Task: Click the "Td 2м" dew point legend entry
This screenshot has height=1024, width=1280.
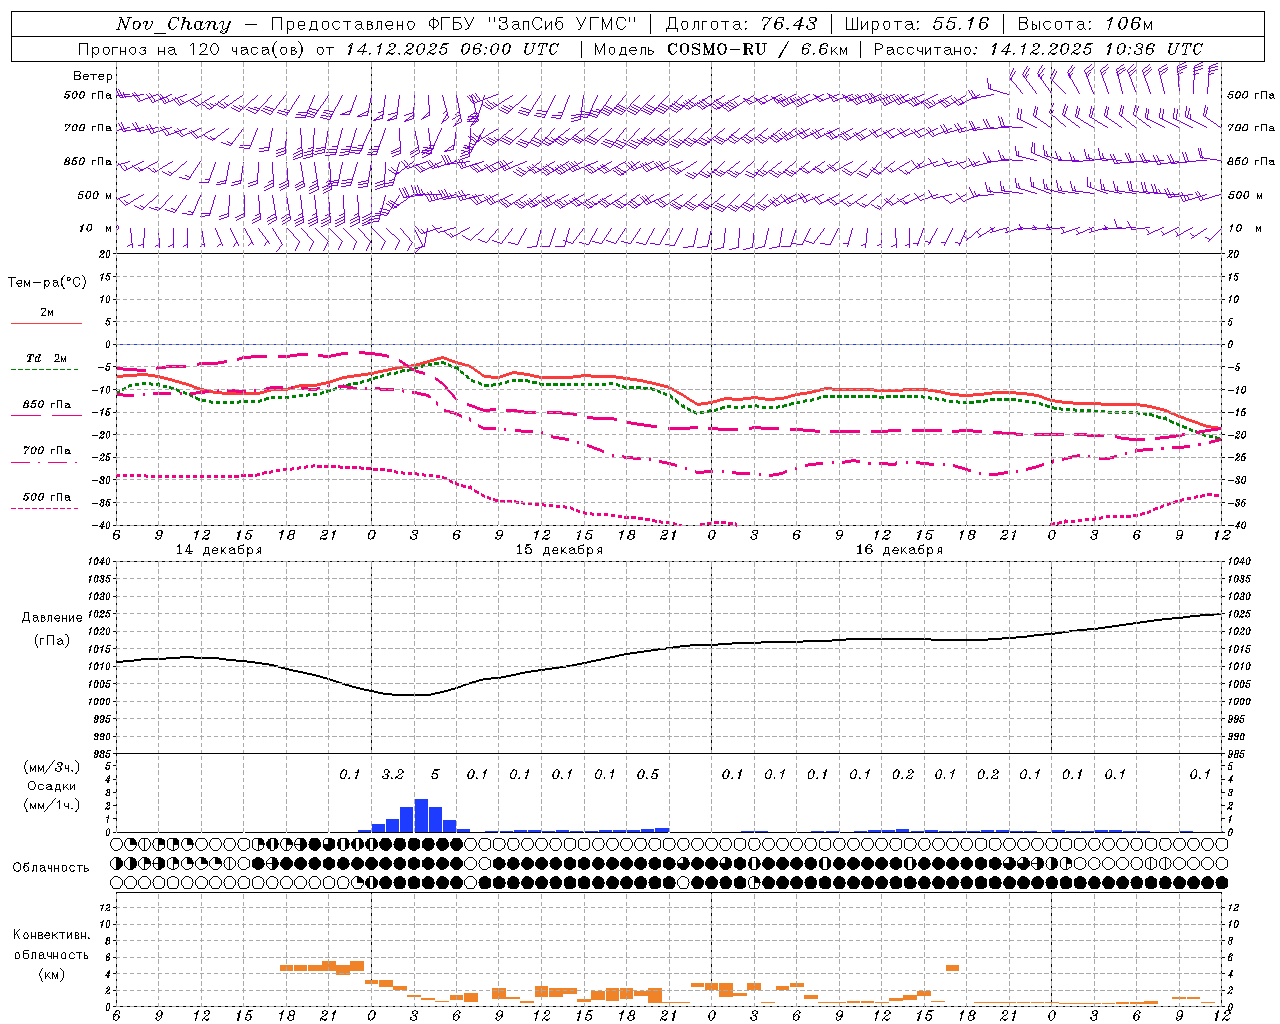Action: click(x=46, y=358)
